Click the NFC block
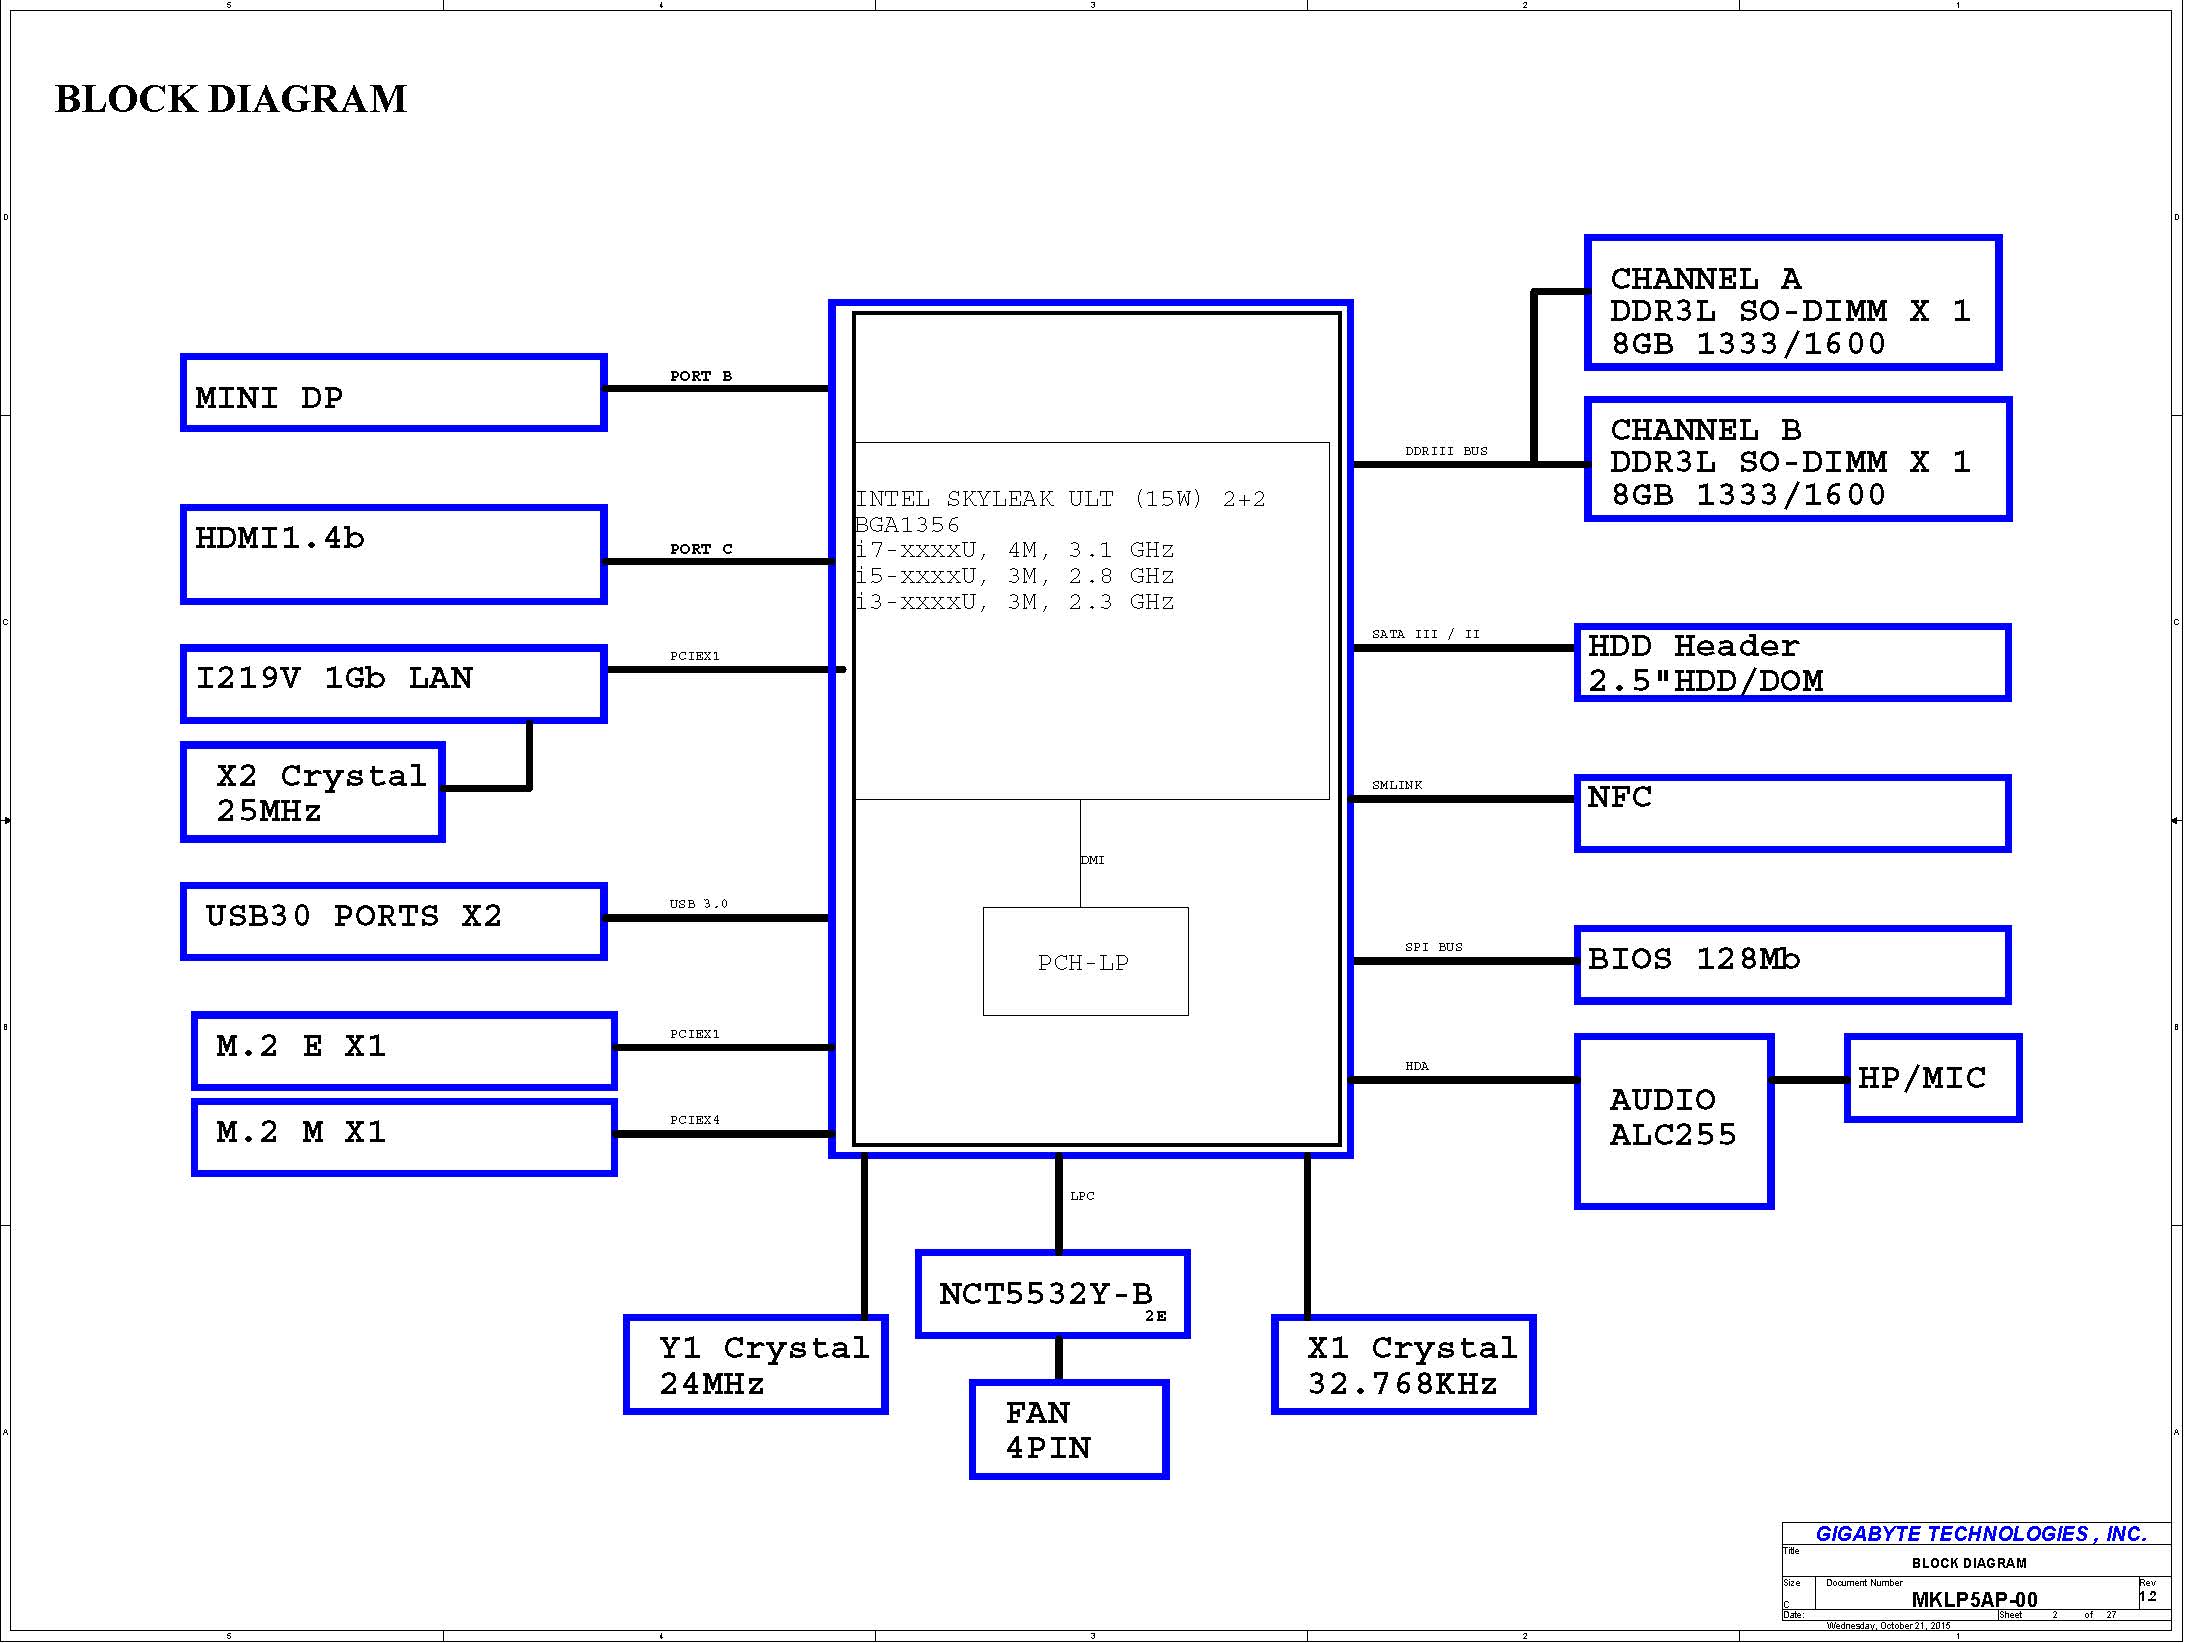 (x=1792, y=813)
